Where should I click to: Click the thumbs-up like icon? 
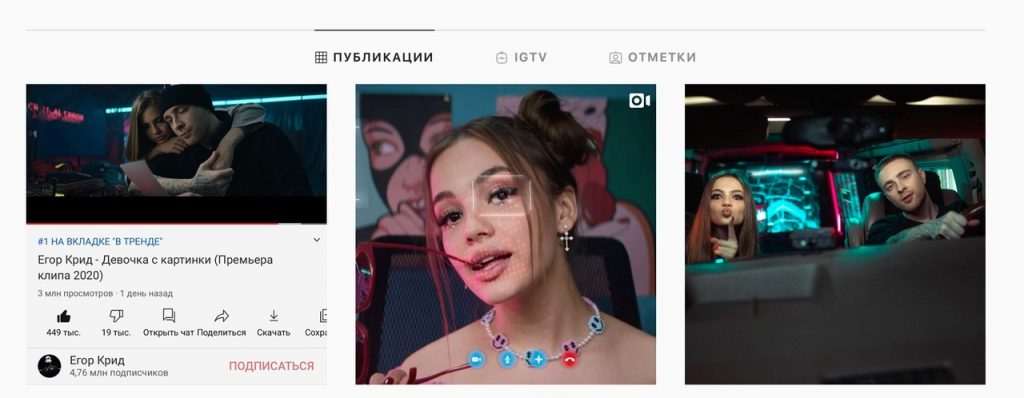click(x=63, y=316)
